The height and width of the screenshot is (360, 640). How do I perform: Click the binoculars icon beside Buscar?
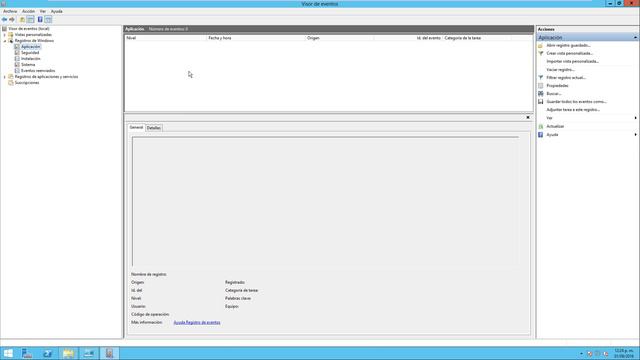click(x=541, y=93)
